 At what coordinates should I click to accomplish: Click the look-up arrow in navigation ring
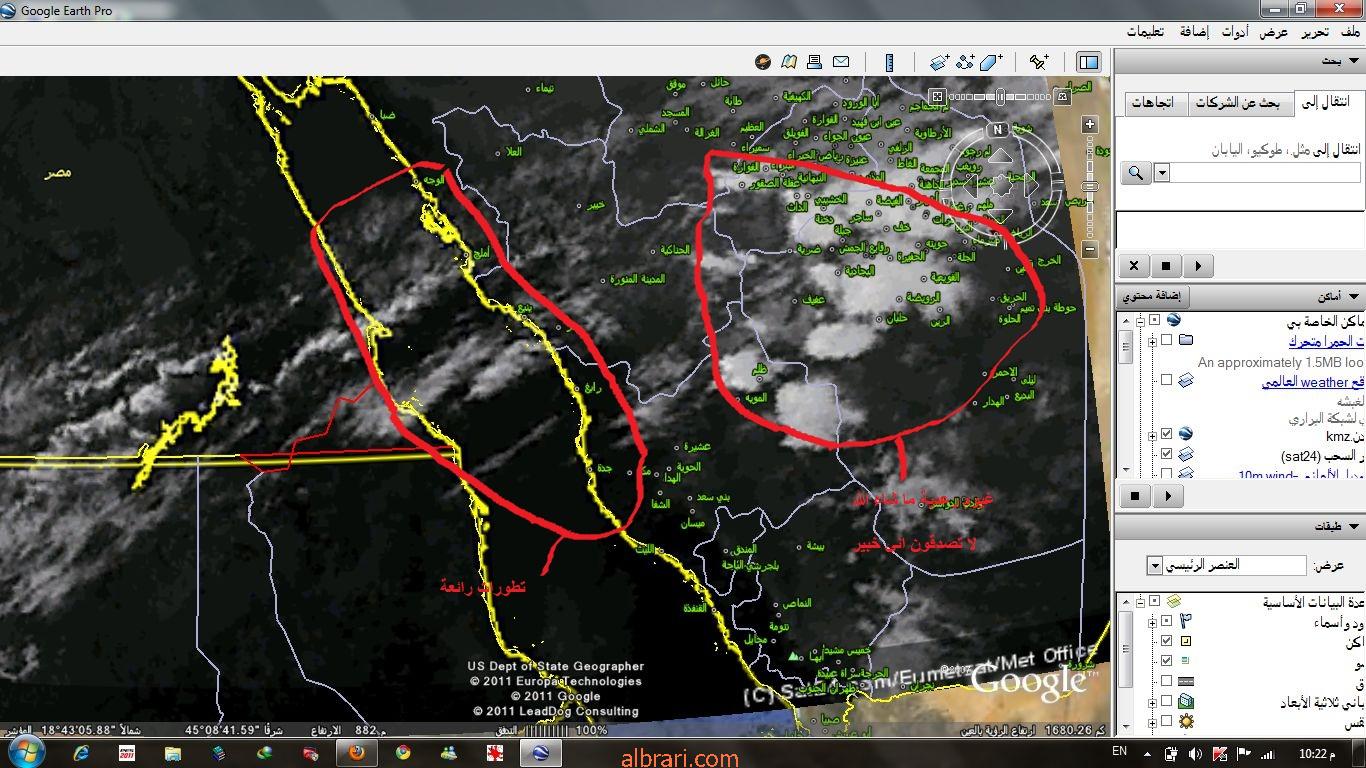1002,157
